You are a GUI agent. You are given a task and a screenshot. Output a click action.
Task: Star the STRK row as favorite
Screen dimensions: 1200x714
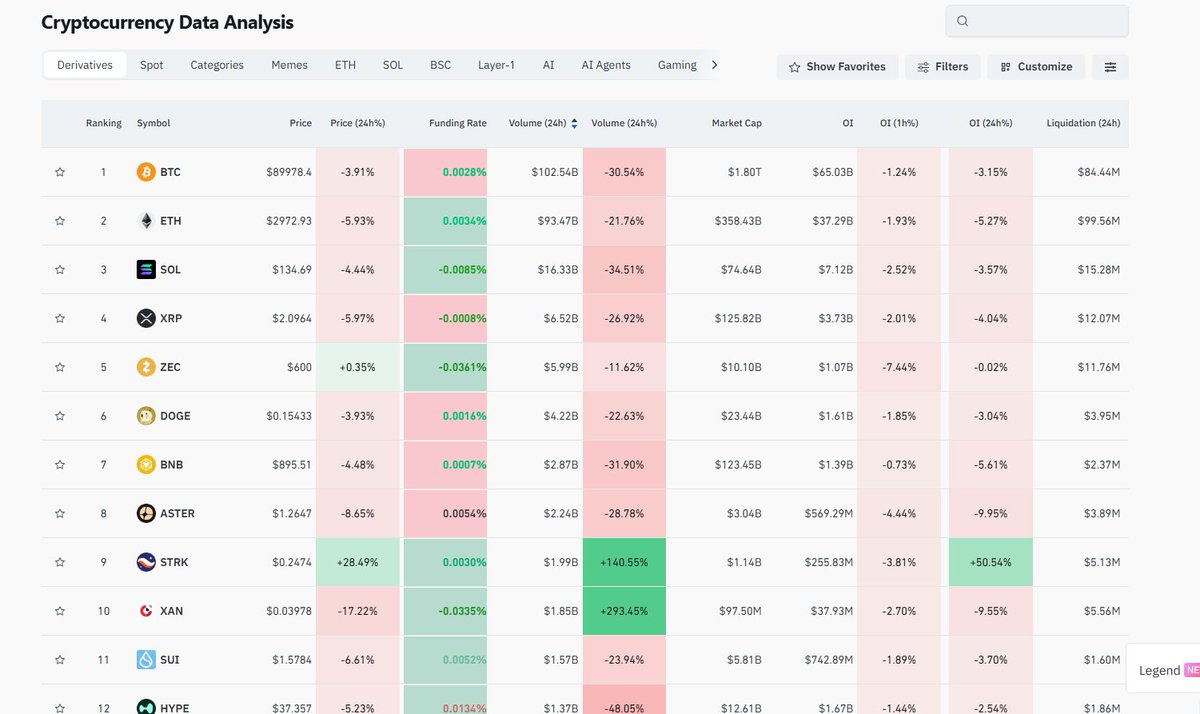point(59,562)
